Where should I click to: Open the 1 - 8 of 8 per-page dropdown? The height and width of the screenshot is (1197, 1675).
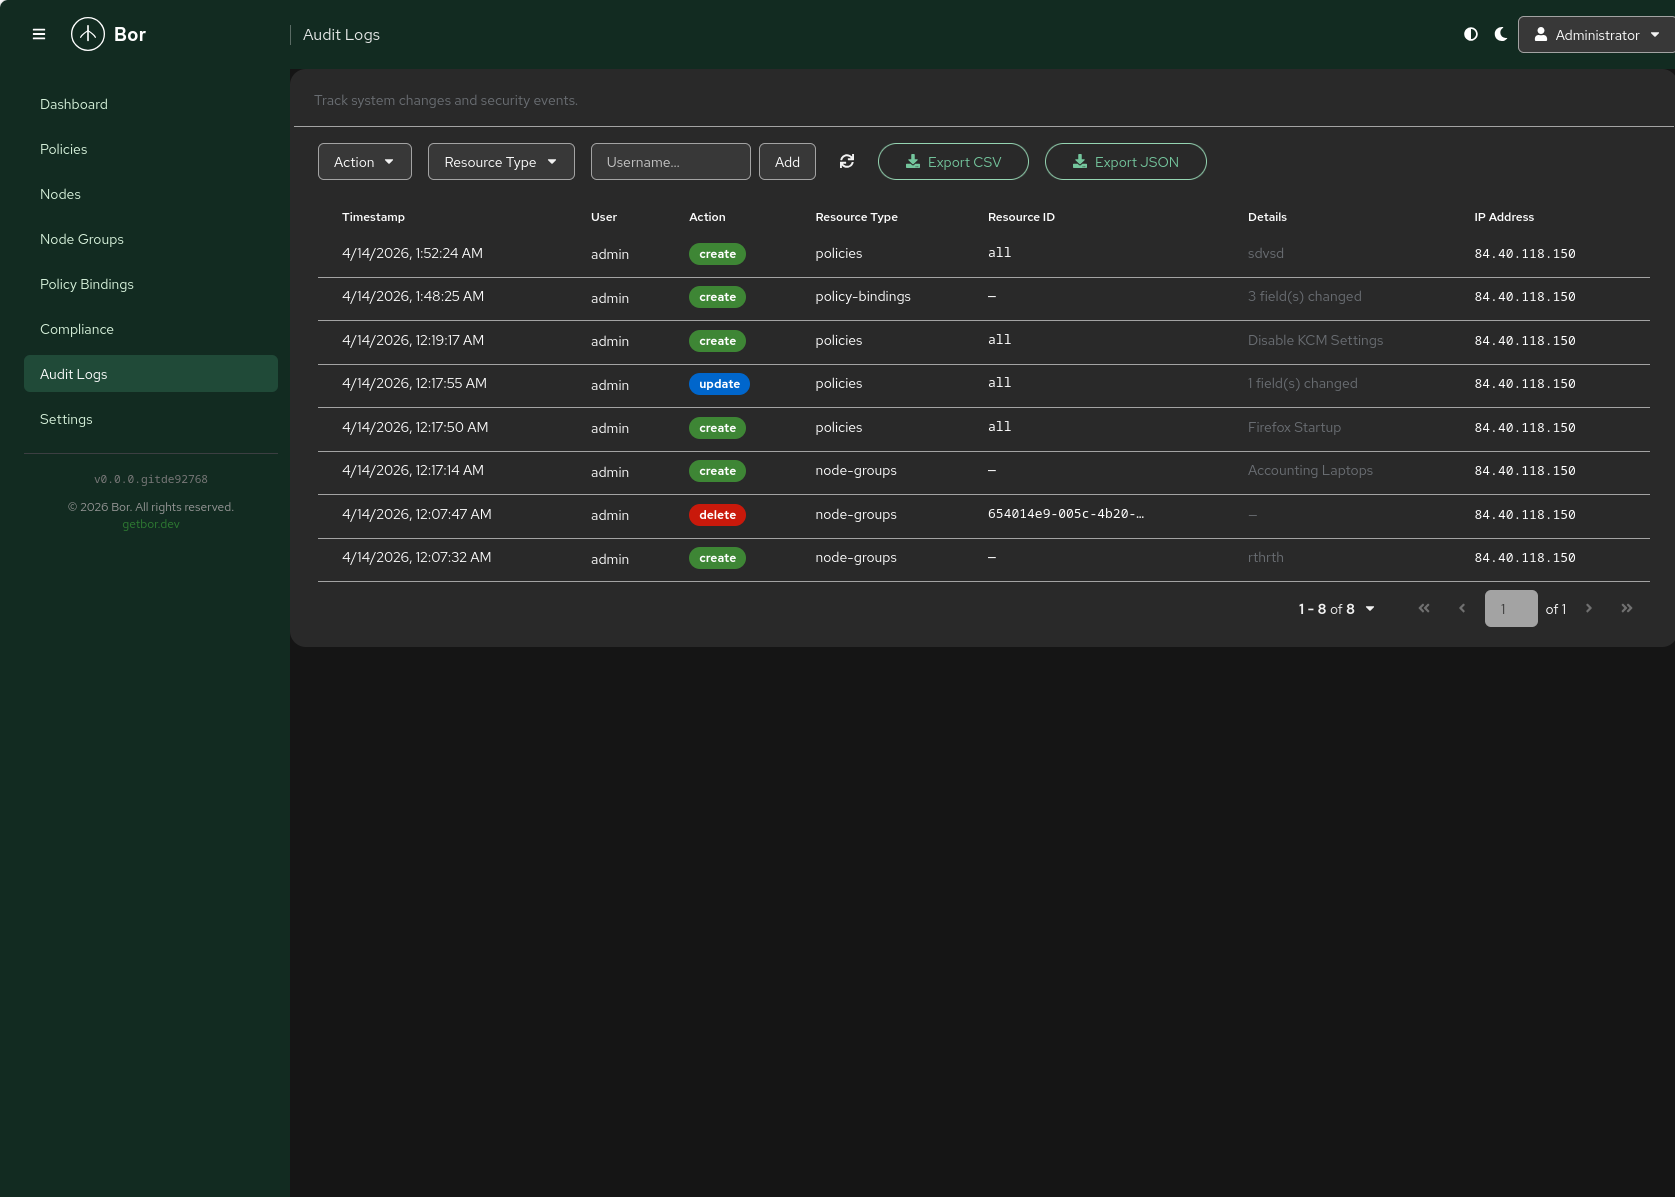pyautogui.click(x=1336, y=609)
